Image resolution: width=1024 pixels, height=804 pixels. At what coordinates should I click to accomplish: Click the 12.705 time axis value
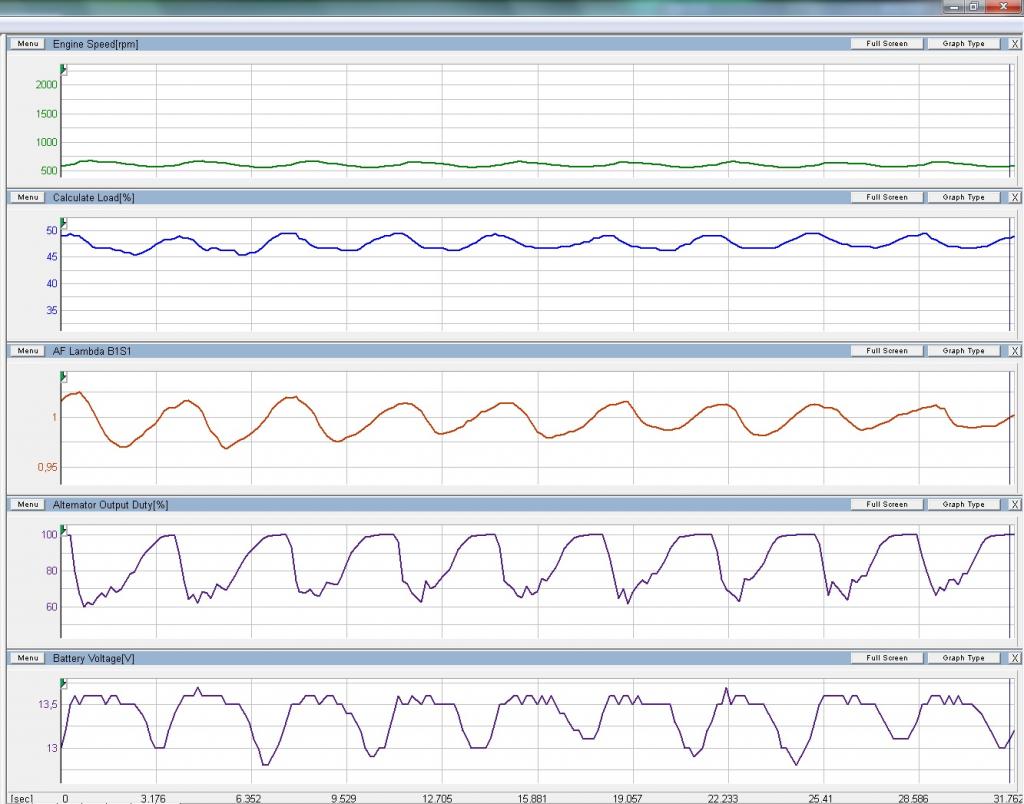coord(438,799)
